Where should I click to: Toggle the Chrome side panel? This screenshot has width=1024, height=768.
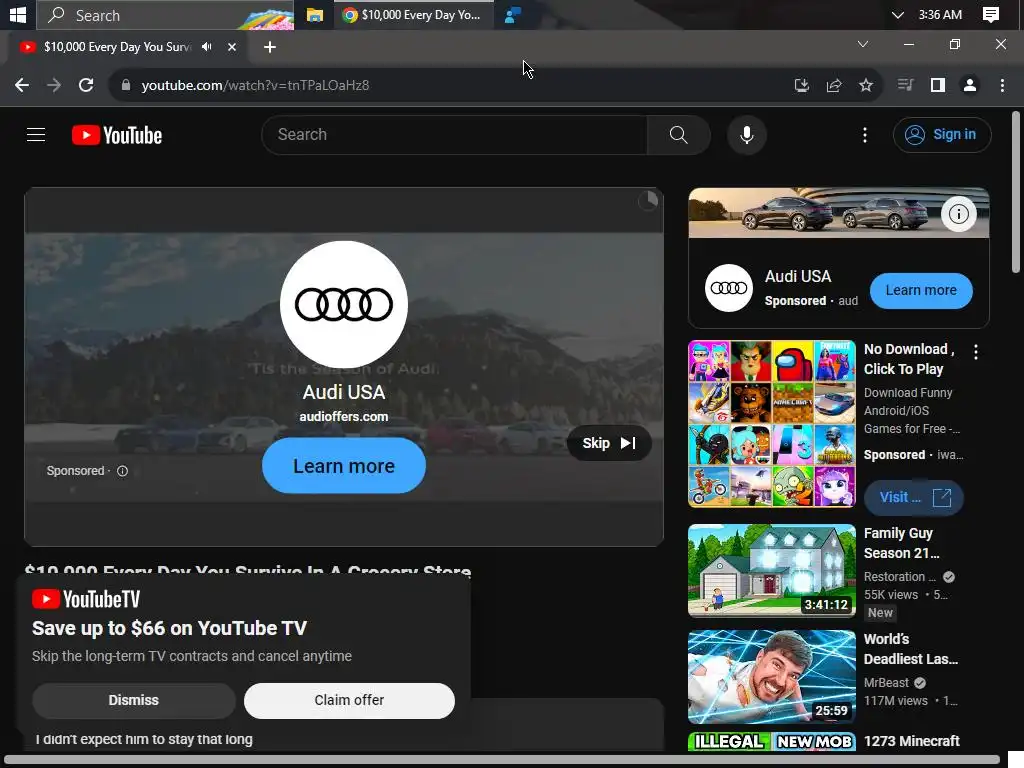pos(938,86)
